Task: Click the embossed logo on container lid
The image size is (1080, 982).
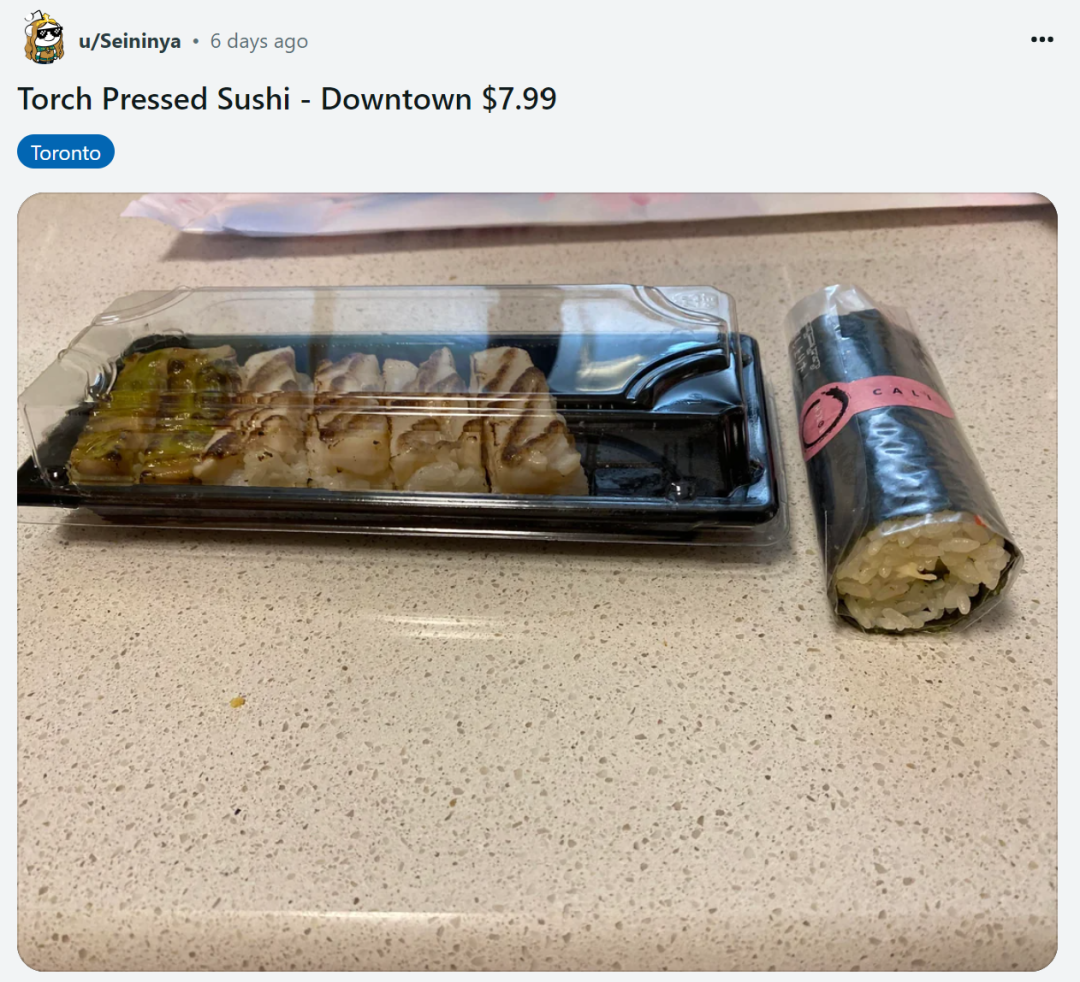Action: pyautogui.click(x=696, y=300)
